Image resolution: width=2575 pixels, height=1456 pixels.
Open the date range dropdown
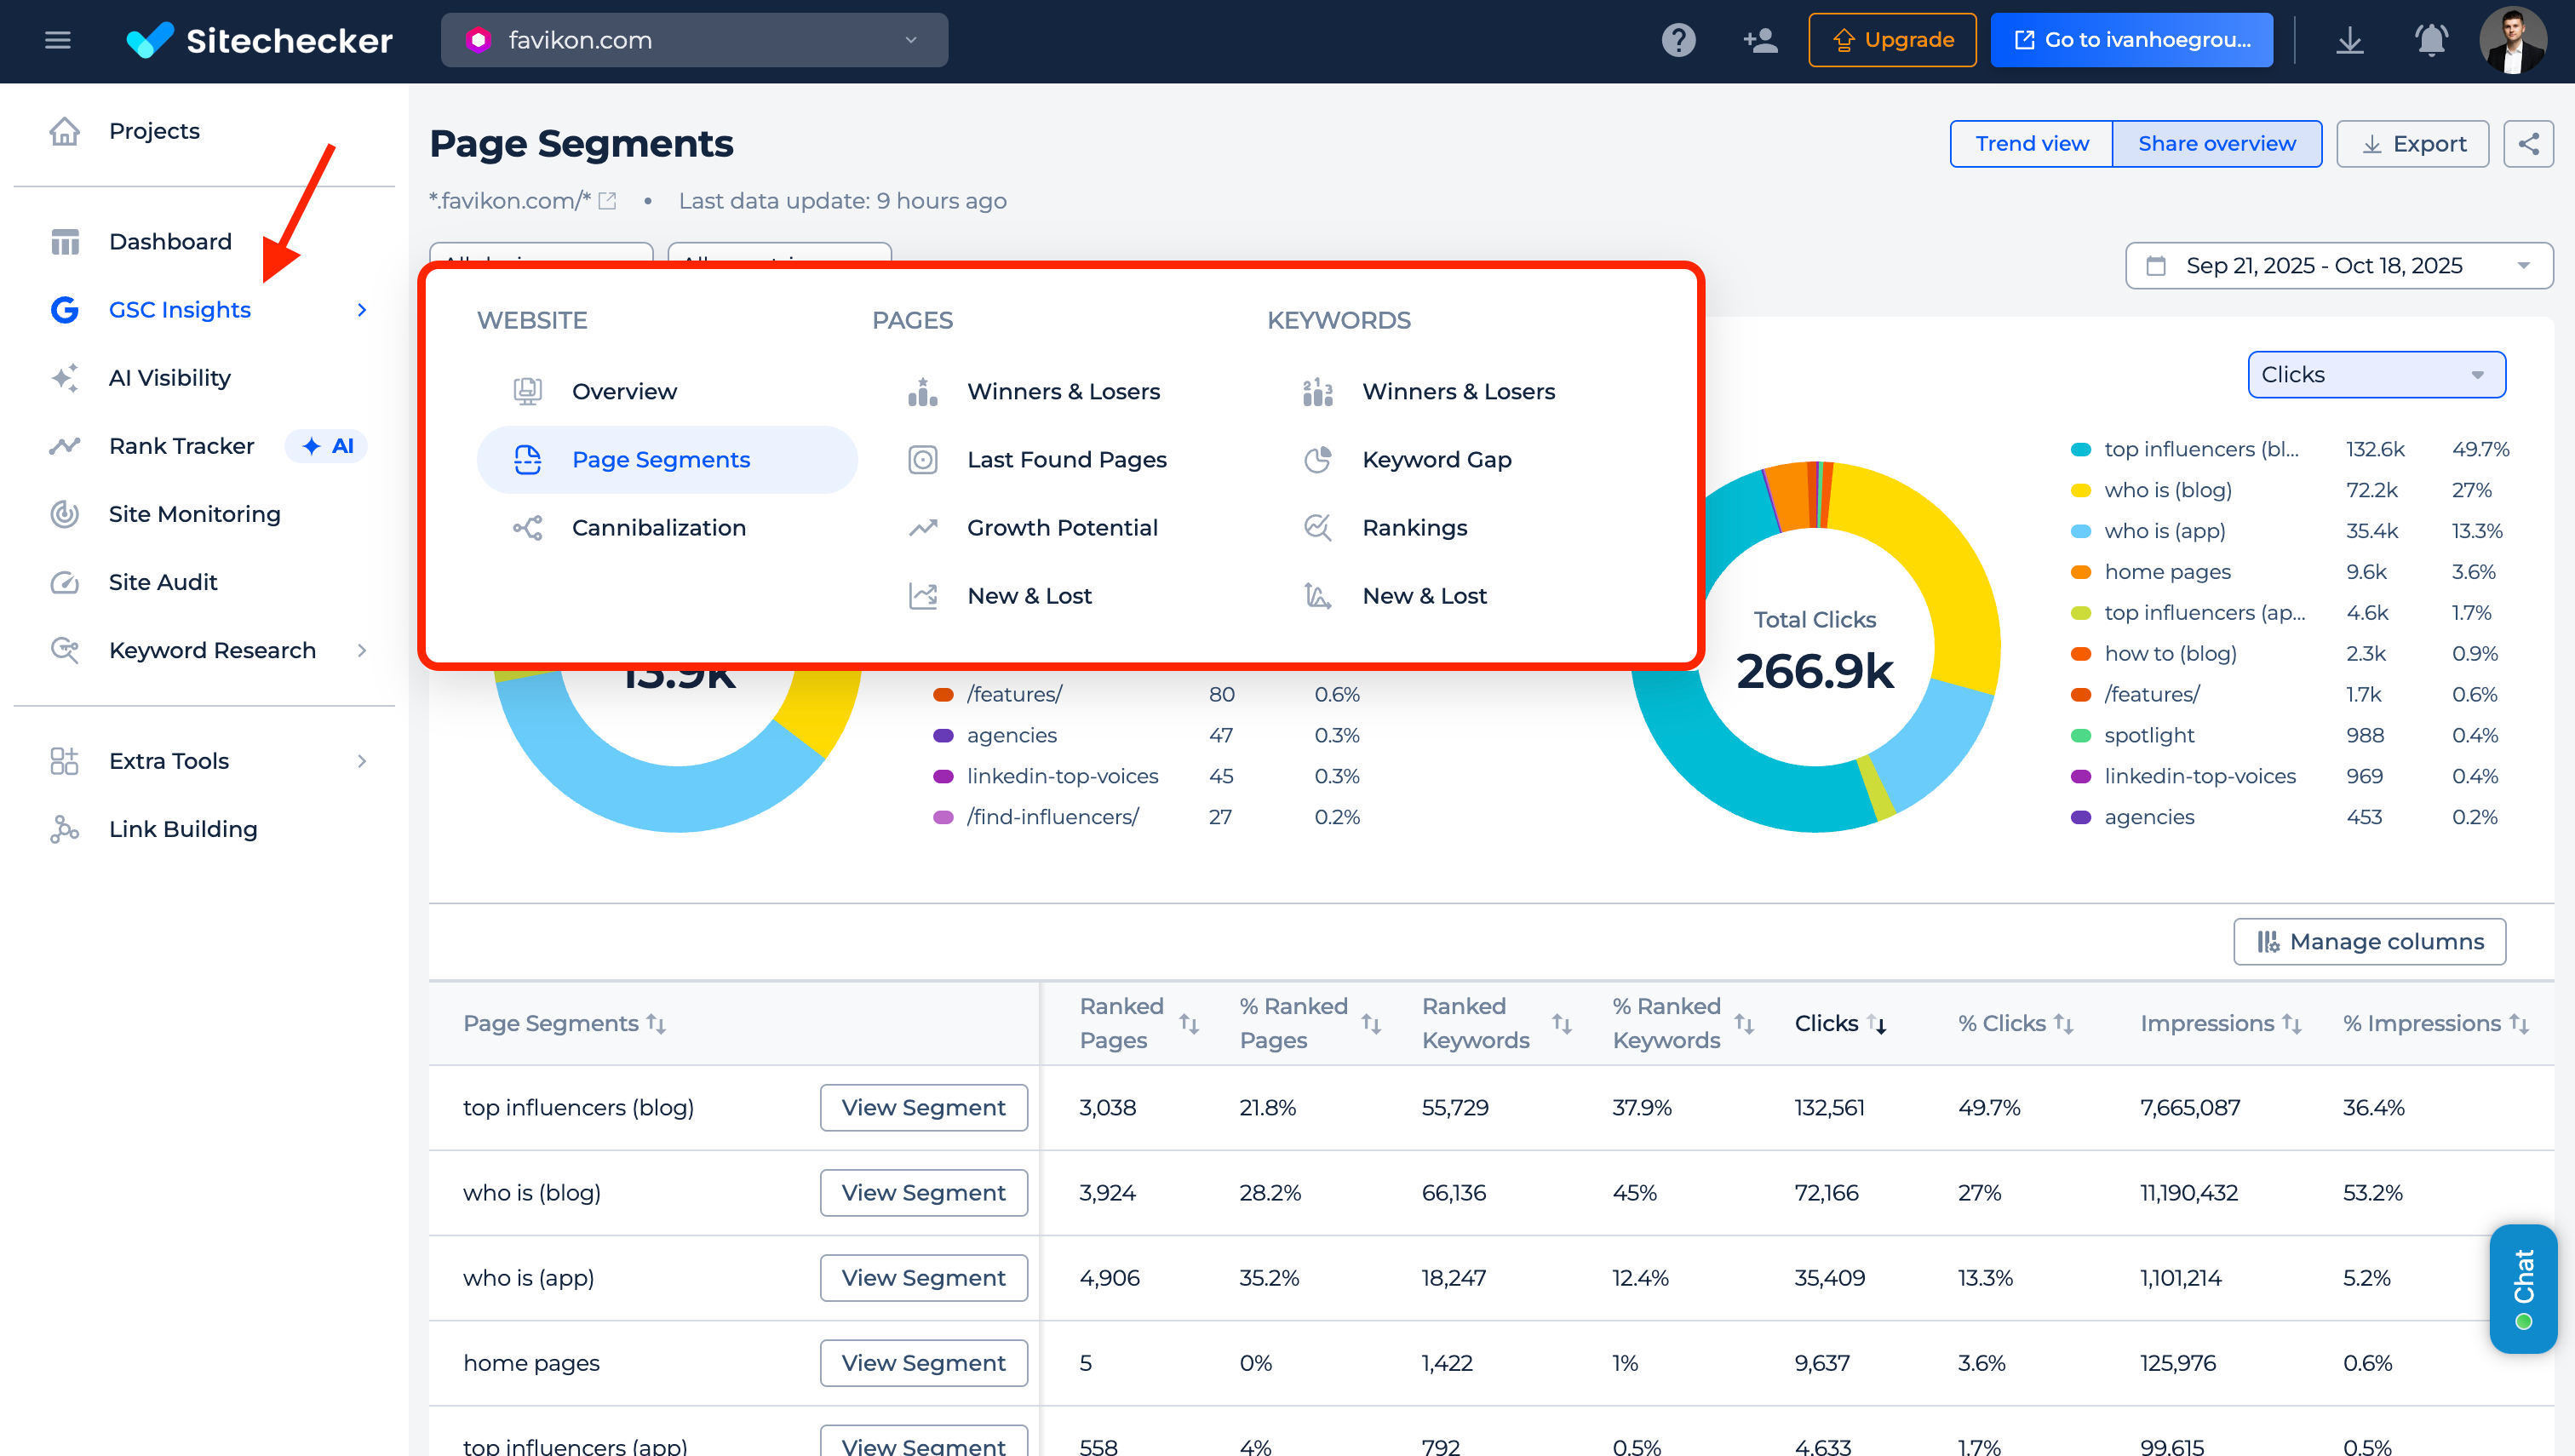coord(2338,266)
